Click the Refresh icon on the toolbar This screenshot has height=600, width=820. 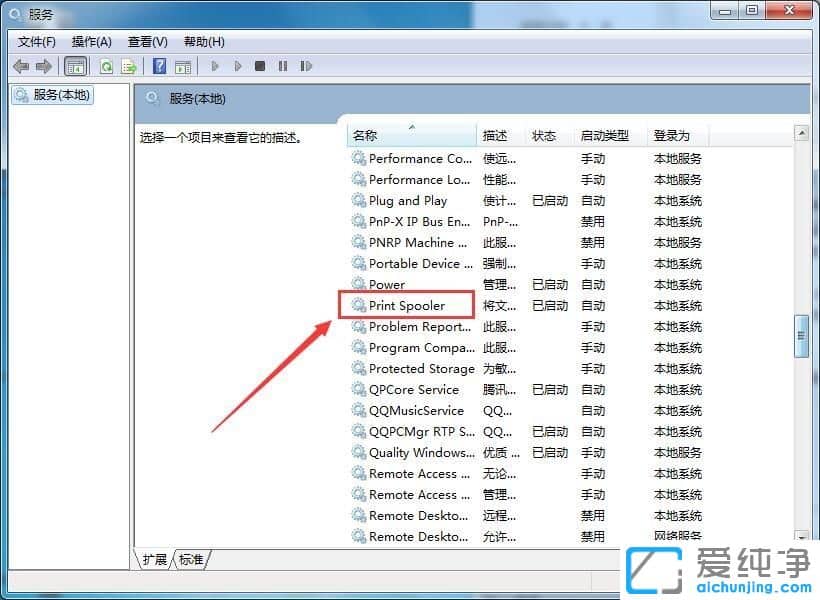(x=106, y=66)
